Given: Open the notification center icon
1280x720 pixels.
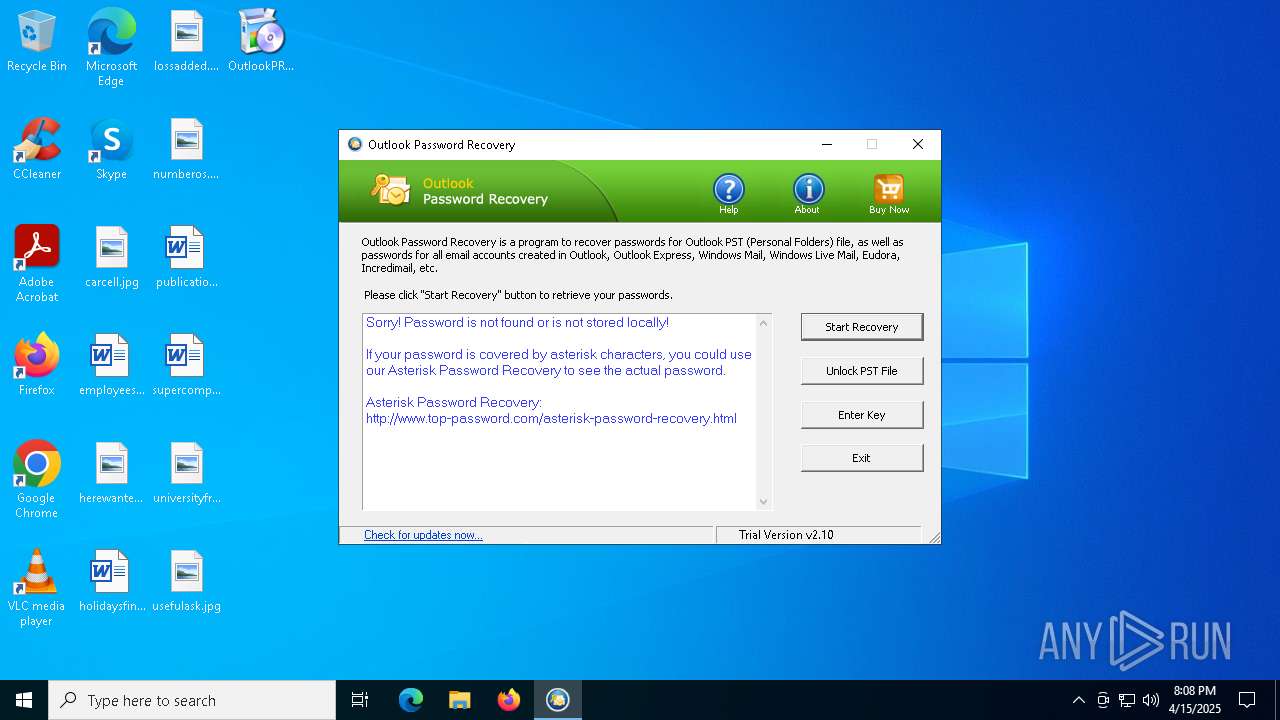Looking at the screenshot, I should pos(1247,700).
